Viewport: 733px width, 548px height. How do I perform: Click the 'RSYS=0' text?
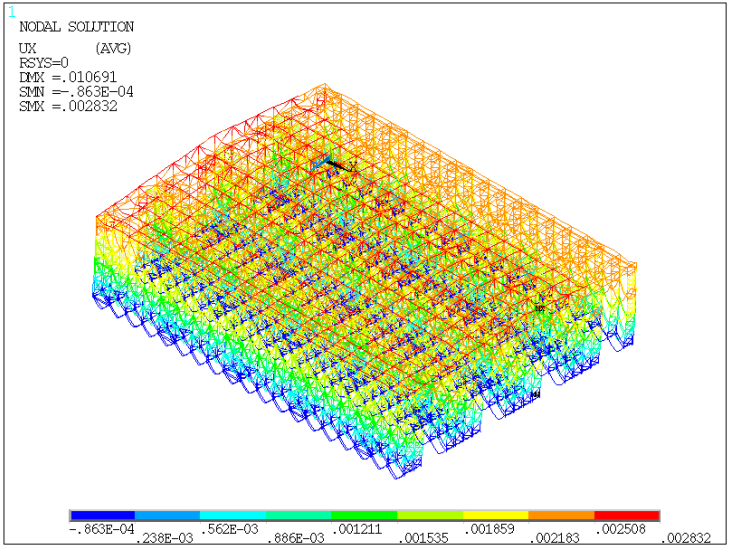click(44, 63)
